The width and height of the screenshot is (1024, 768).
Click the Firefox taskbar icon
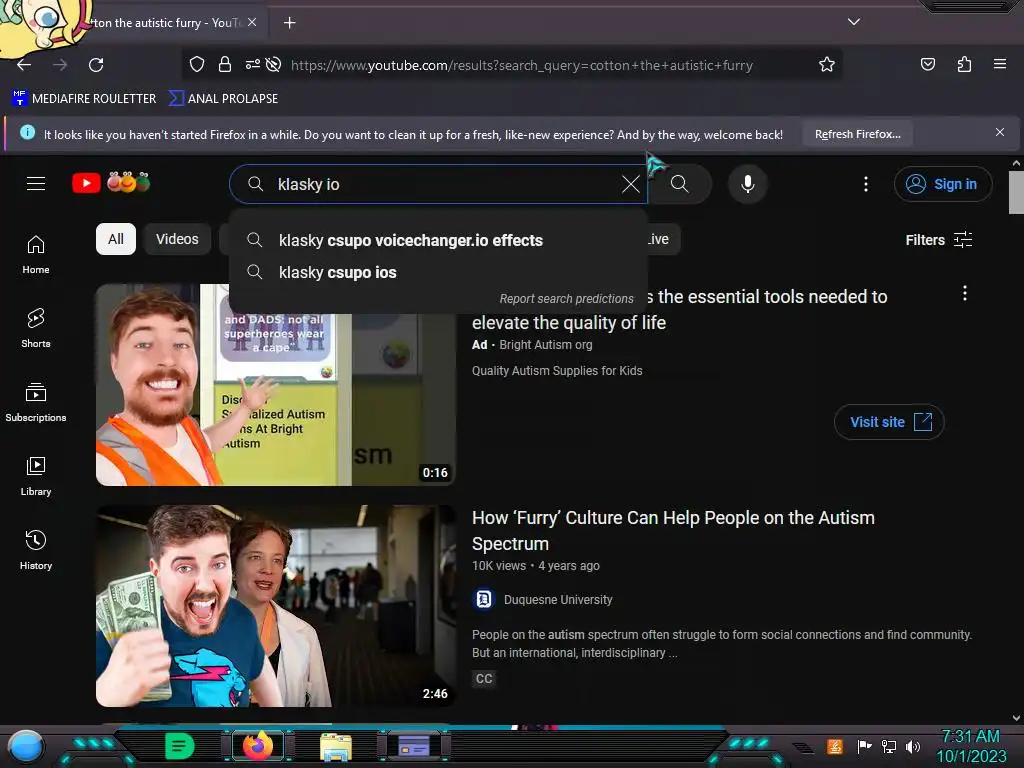[x=257, y=746]
